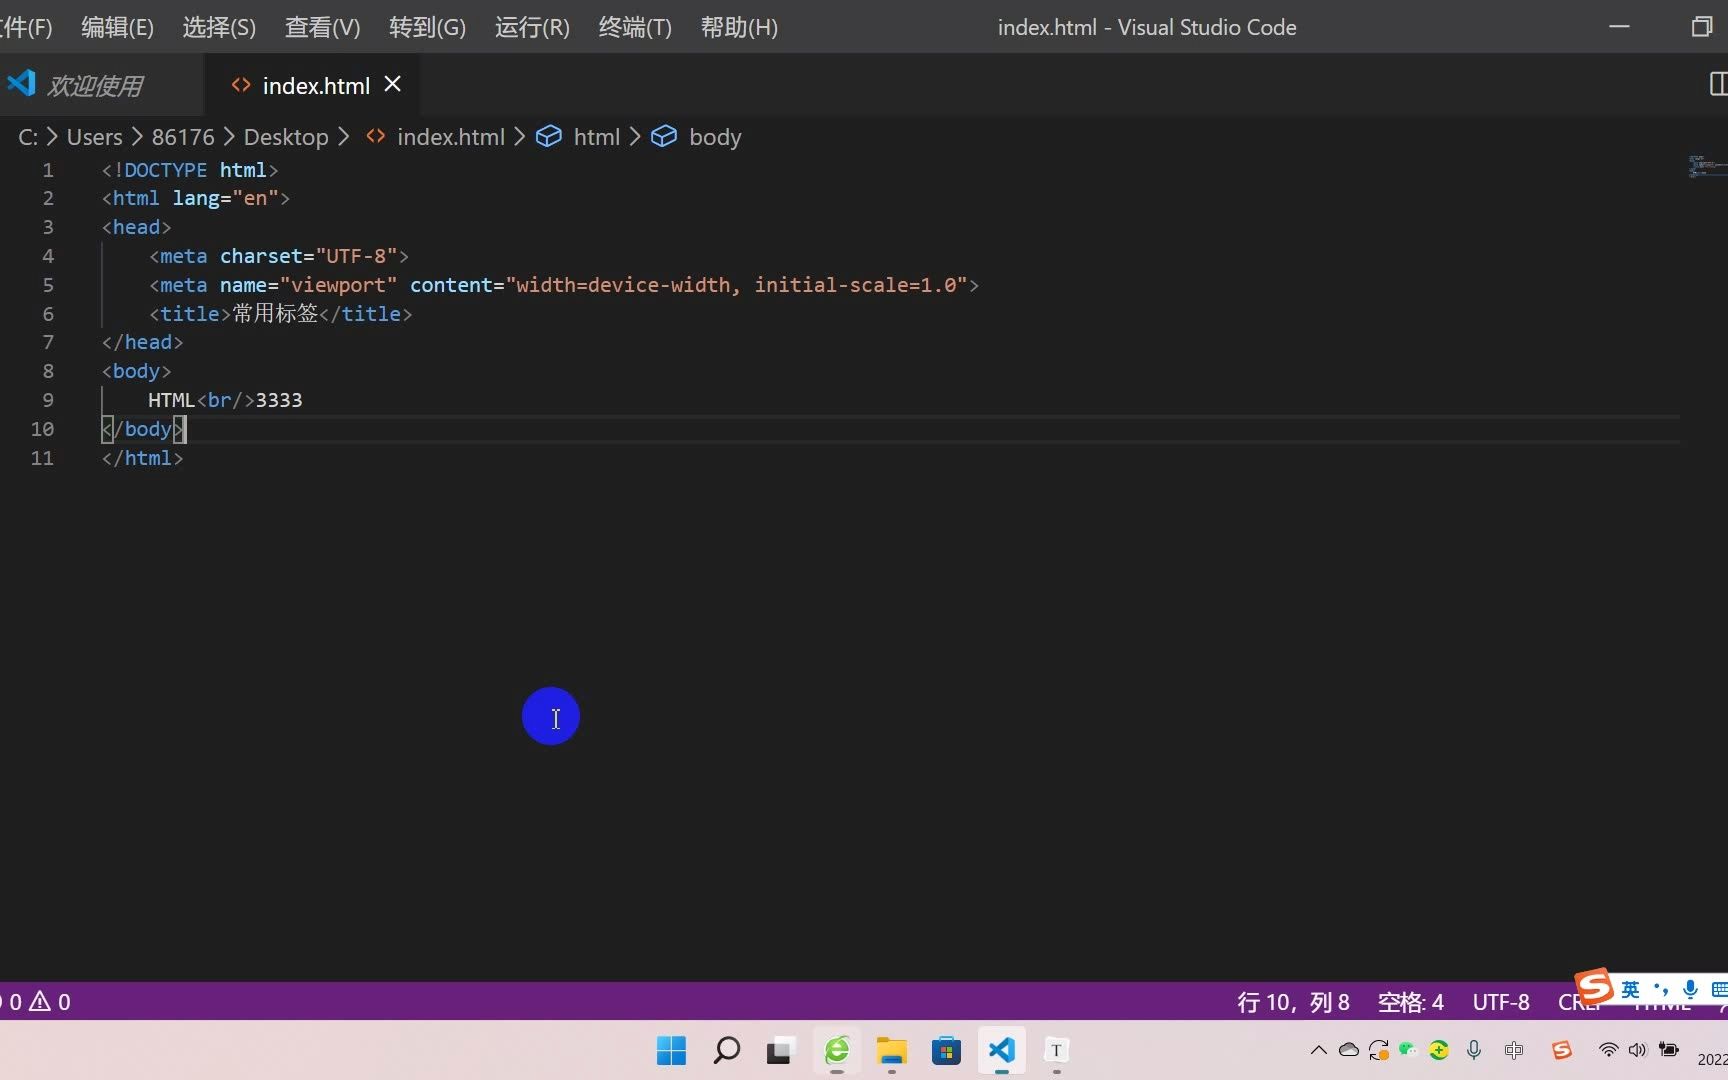Click the minimap in the editor

[x=1704, y=170]
